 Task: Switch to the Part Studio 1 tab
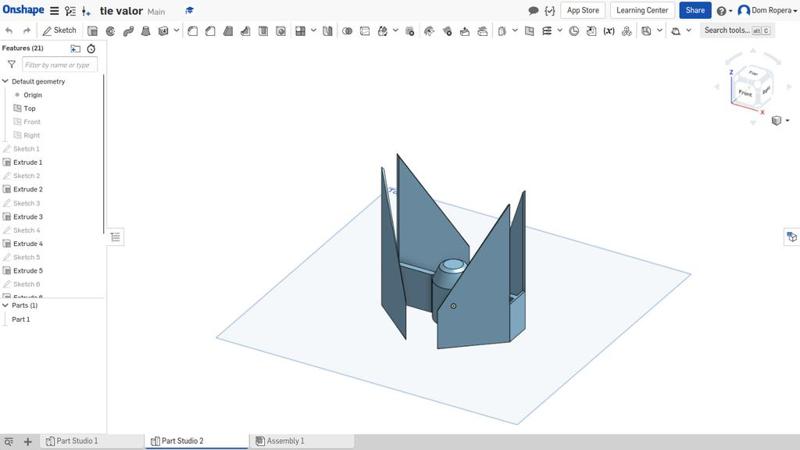point(92,441)
